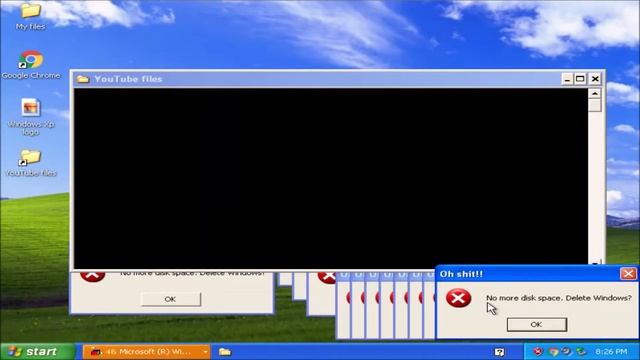Open the YouTube files desktop shortcut

point(31,162)
